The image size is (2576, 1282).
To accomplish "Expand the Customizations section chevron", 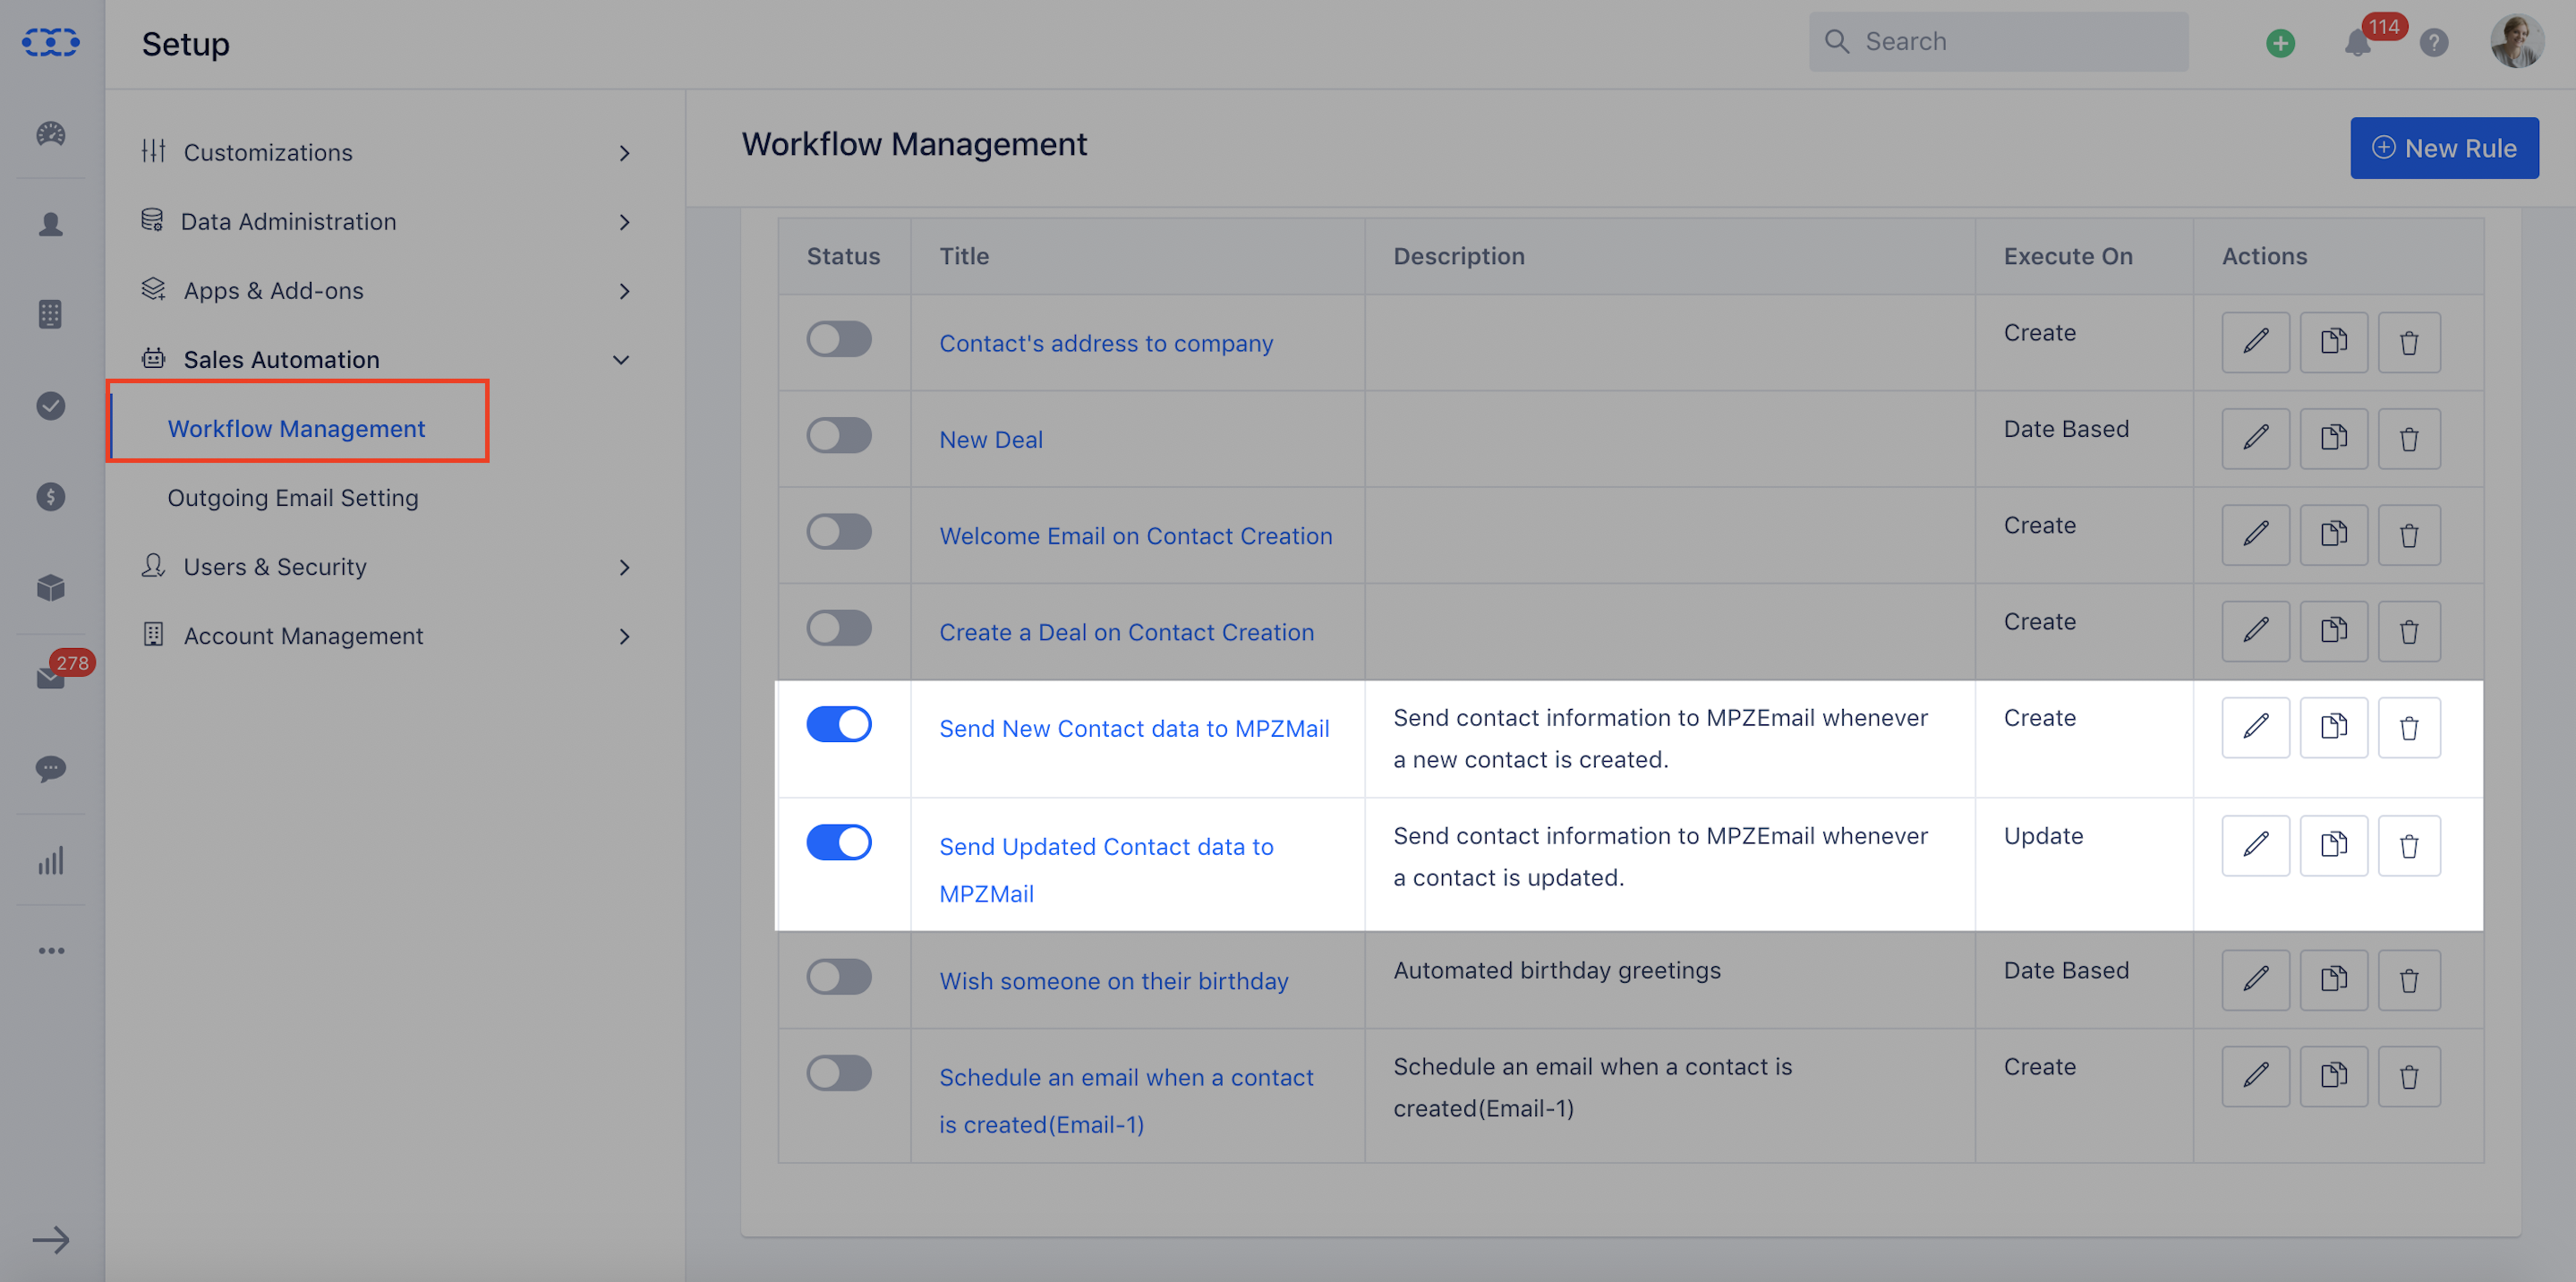I will pyautogui.click(x=624, y=153).
